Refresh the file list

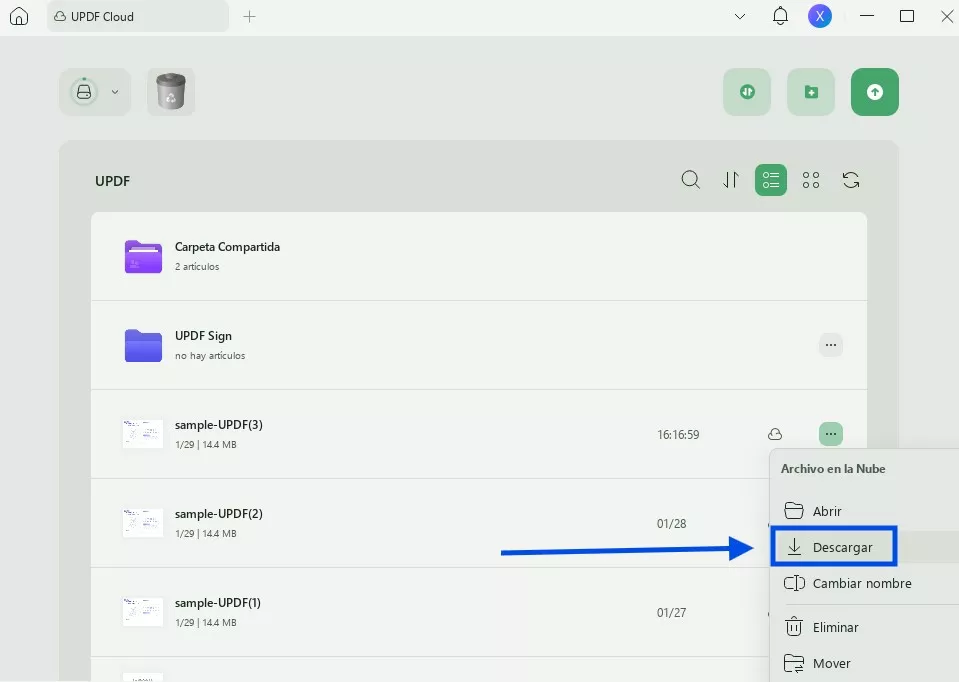pyautogui.click(x=851, y=180)
